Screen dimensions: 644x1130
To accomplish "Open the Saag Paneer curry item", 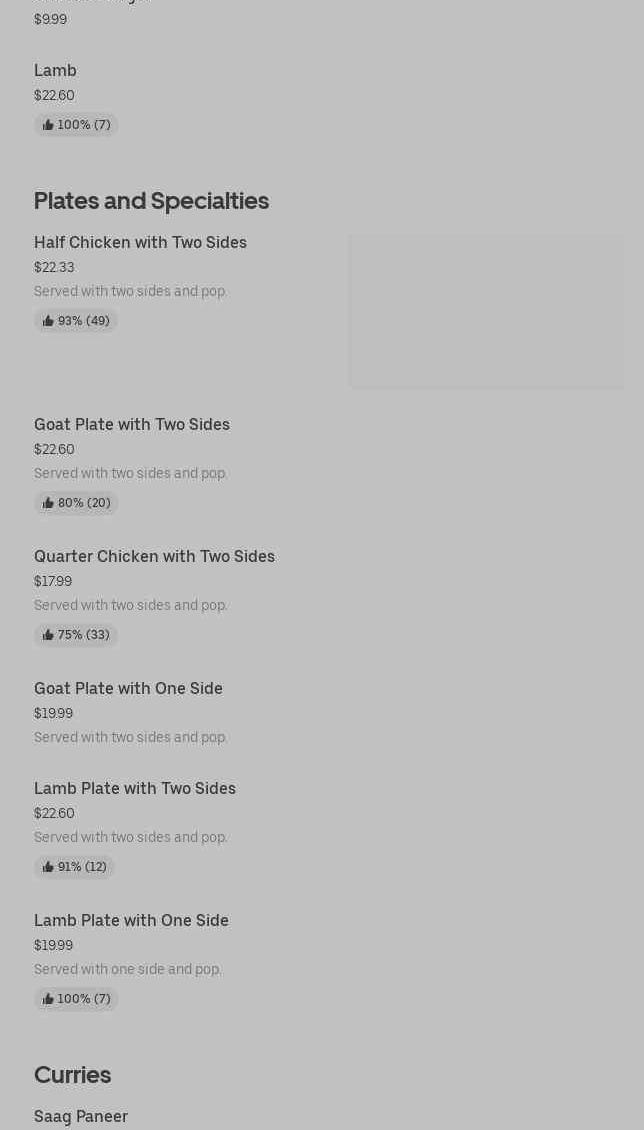I will (x=81, y=1116).
